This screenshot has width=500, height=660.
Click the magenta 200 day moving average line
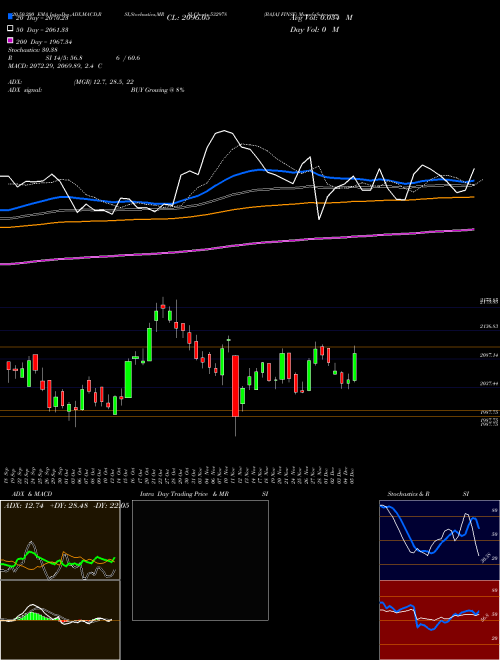(236, 245)
